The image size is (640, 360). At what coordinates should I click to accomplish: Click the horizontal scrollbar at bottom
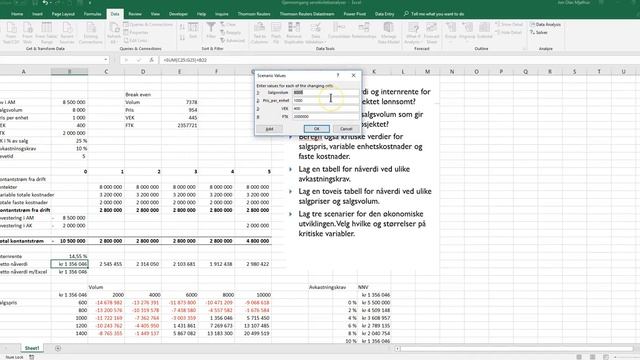point(516,349)
